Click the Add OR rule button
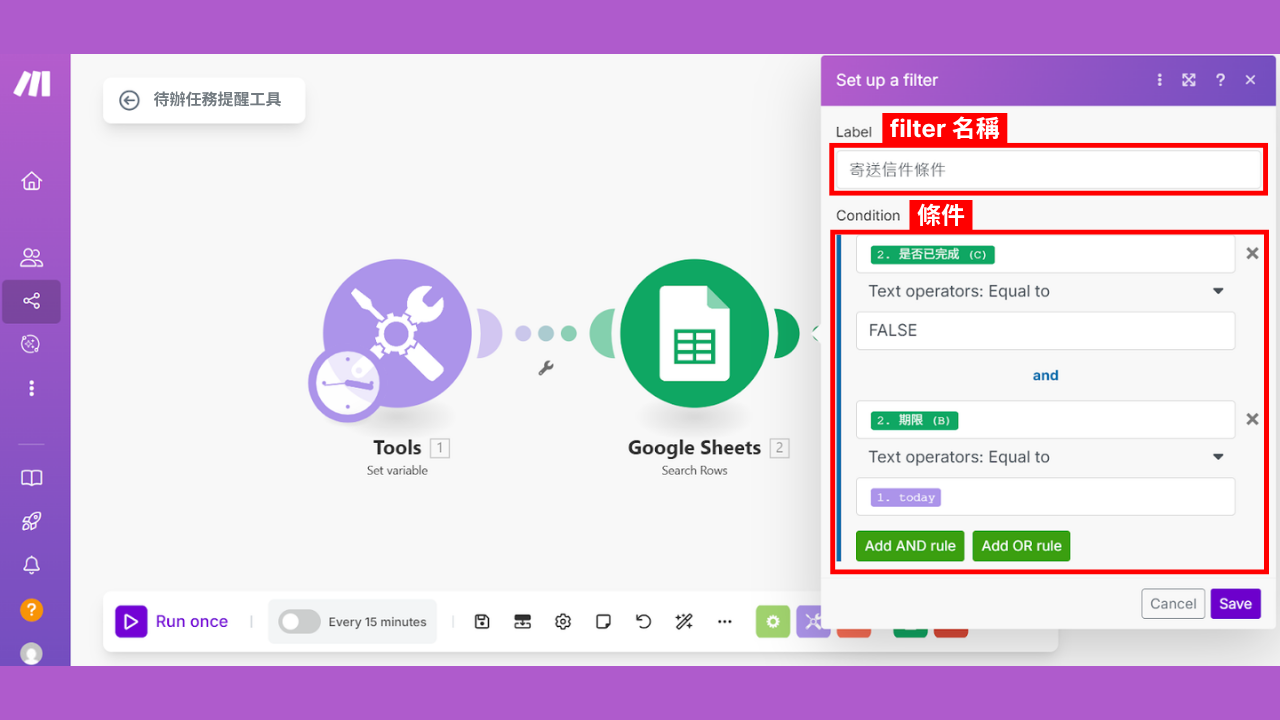Viewport: 1280px width, 720px height. pos(1021,546)
